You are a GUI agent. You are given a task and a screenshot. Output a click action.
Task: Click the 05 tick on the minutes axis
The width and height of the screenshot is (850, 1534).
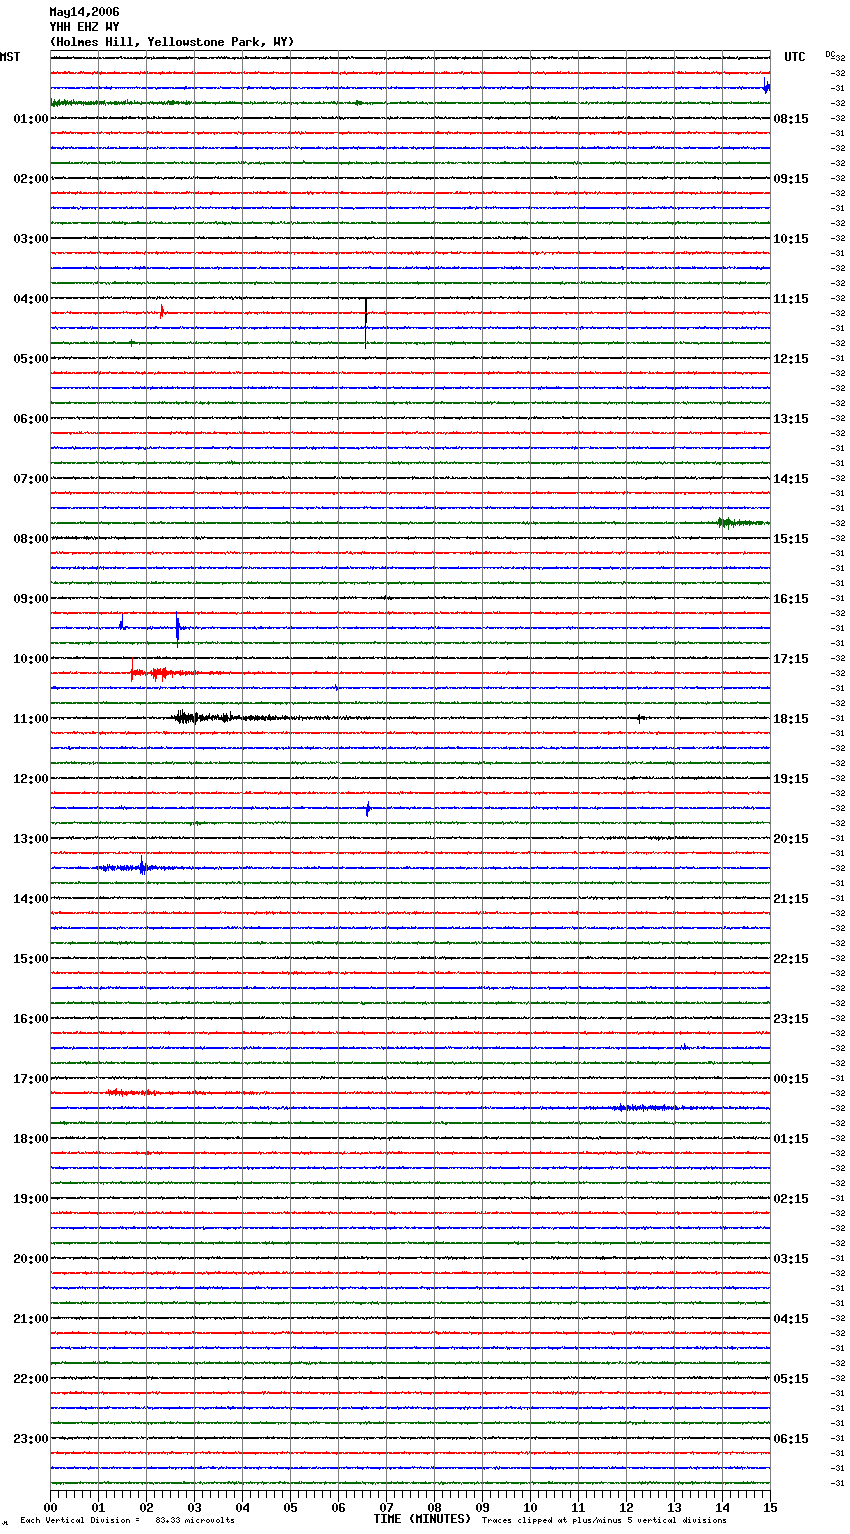[290, 1507]
